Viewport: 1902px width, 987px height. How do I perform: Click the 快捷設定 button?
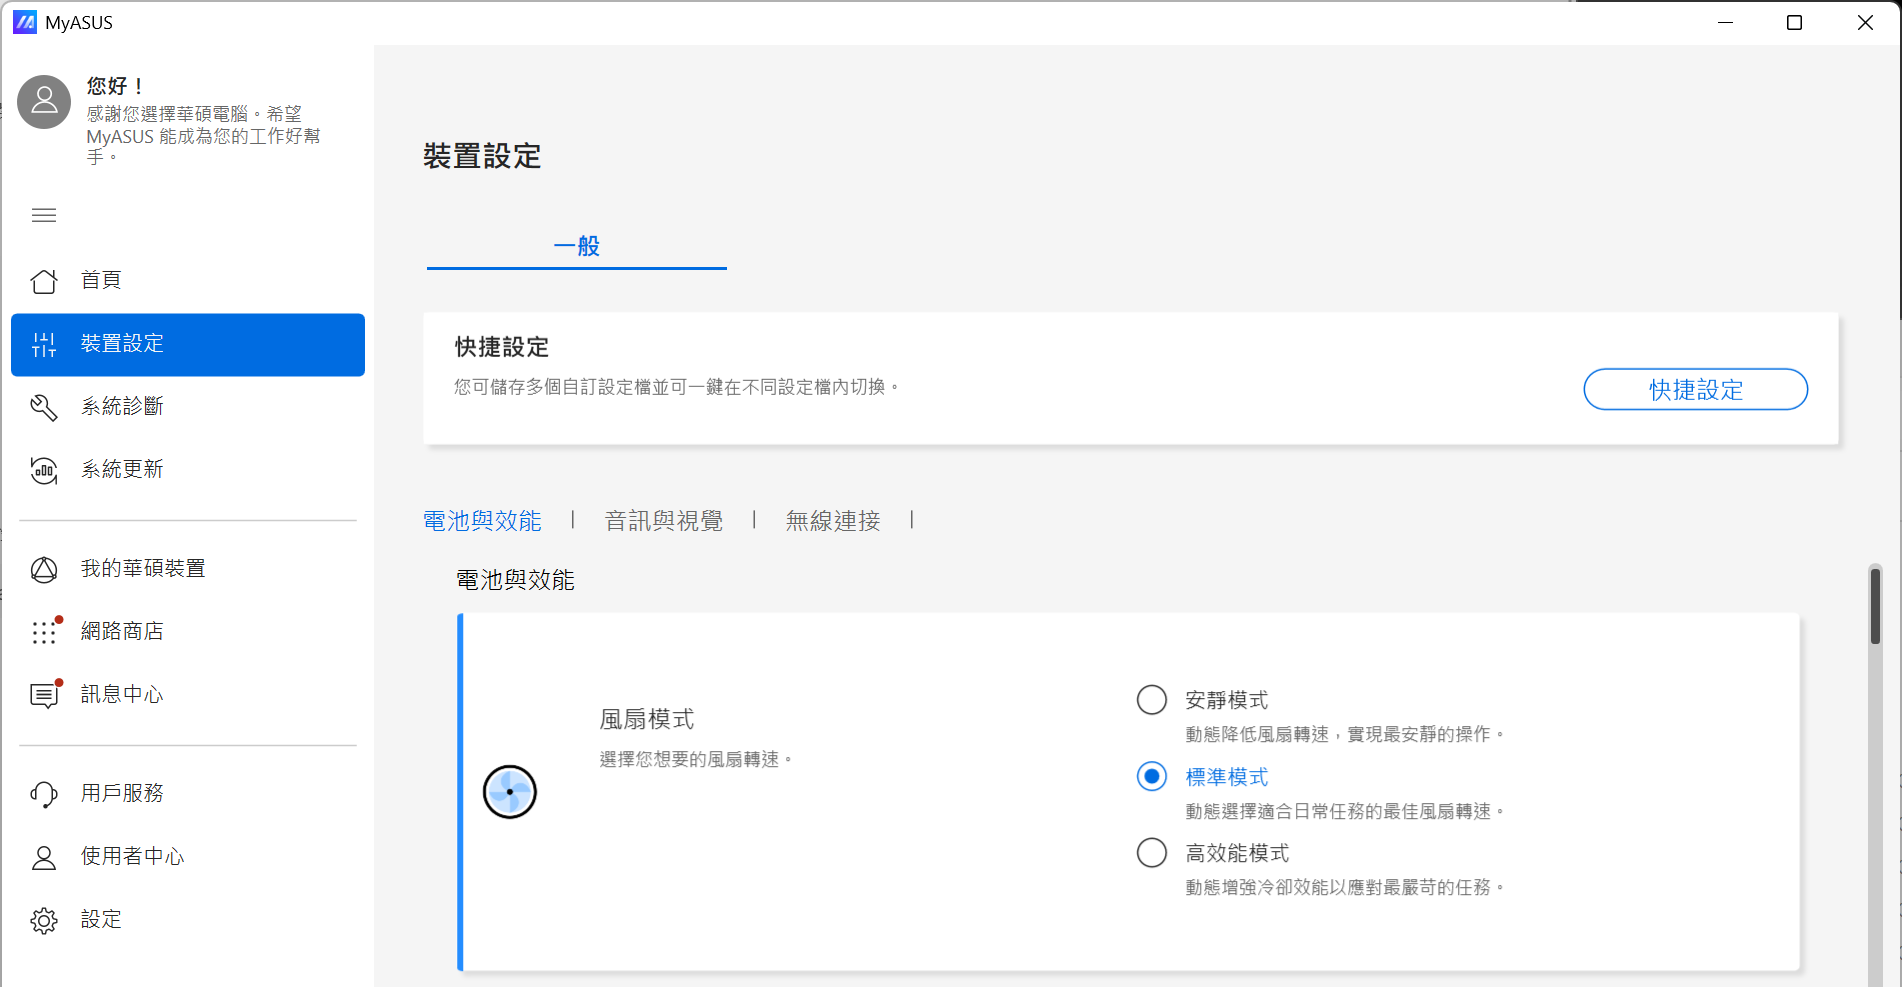pos(1695,390)
